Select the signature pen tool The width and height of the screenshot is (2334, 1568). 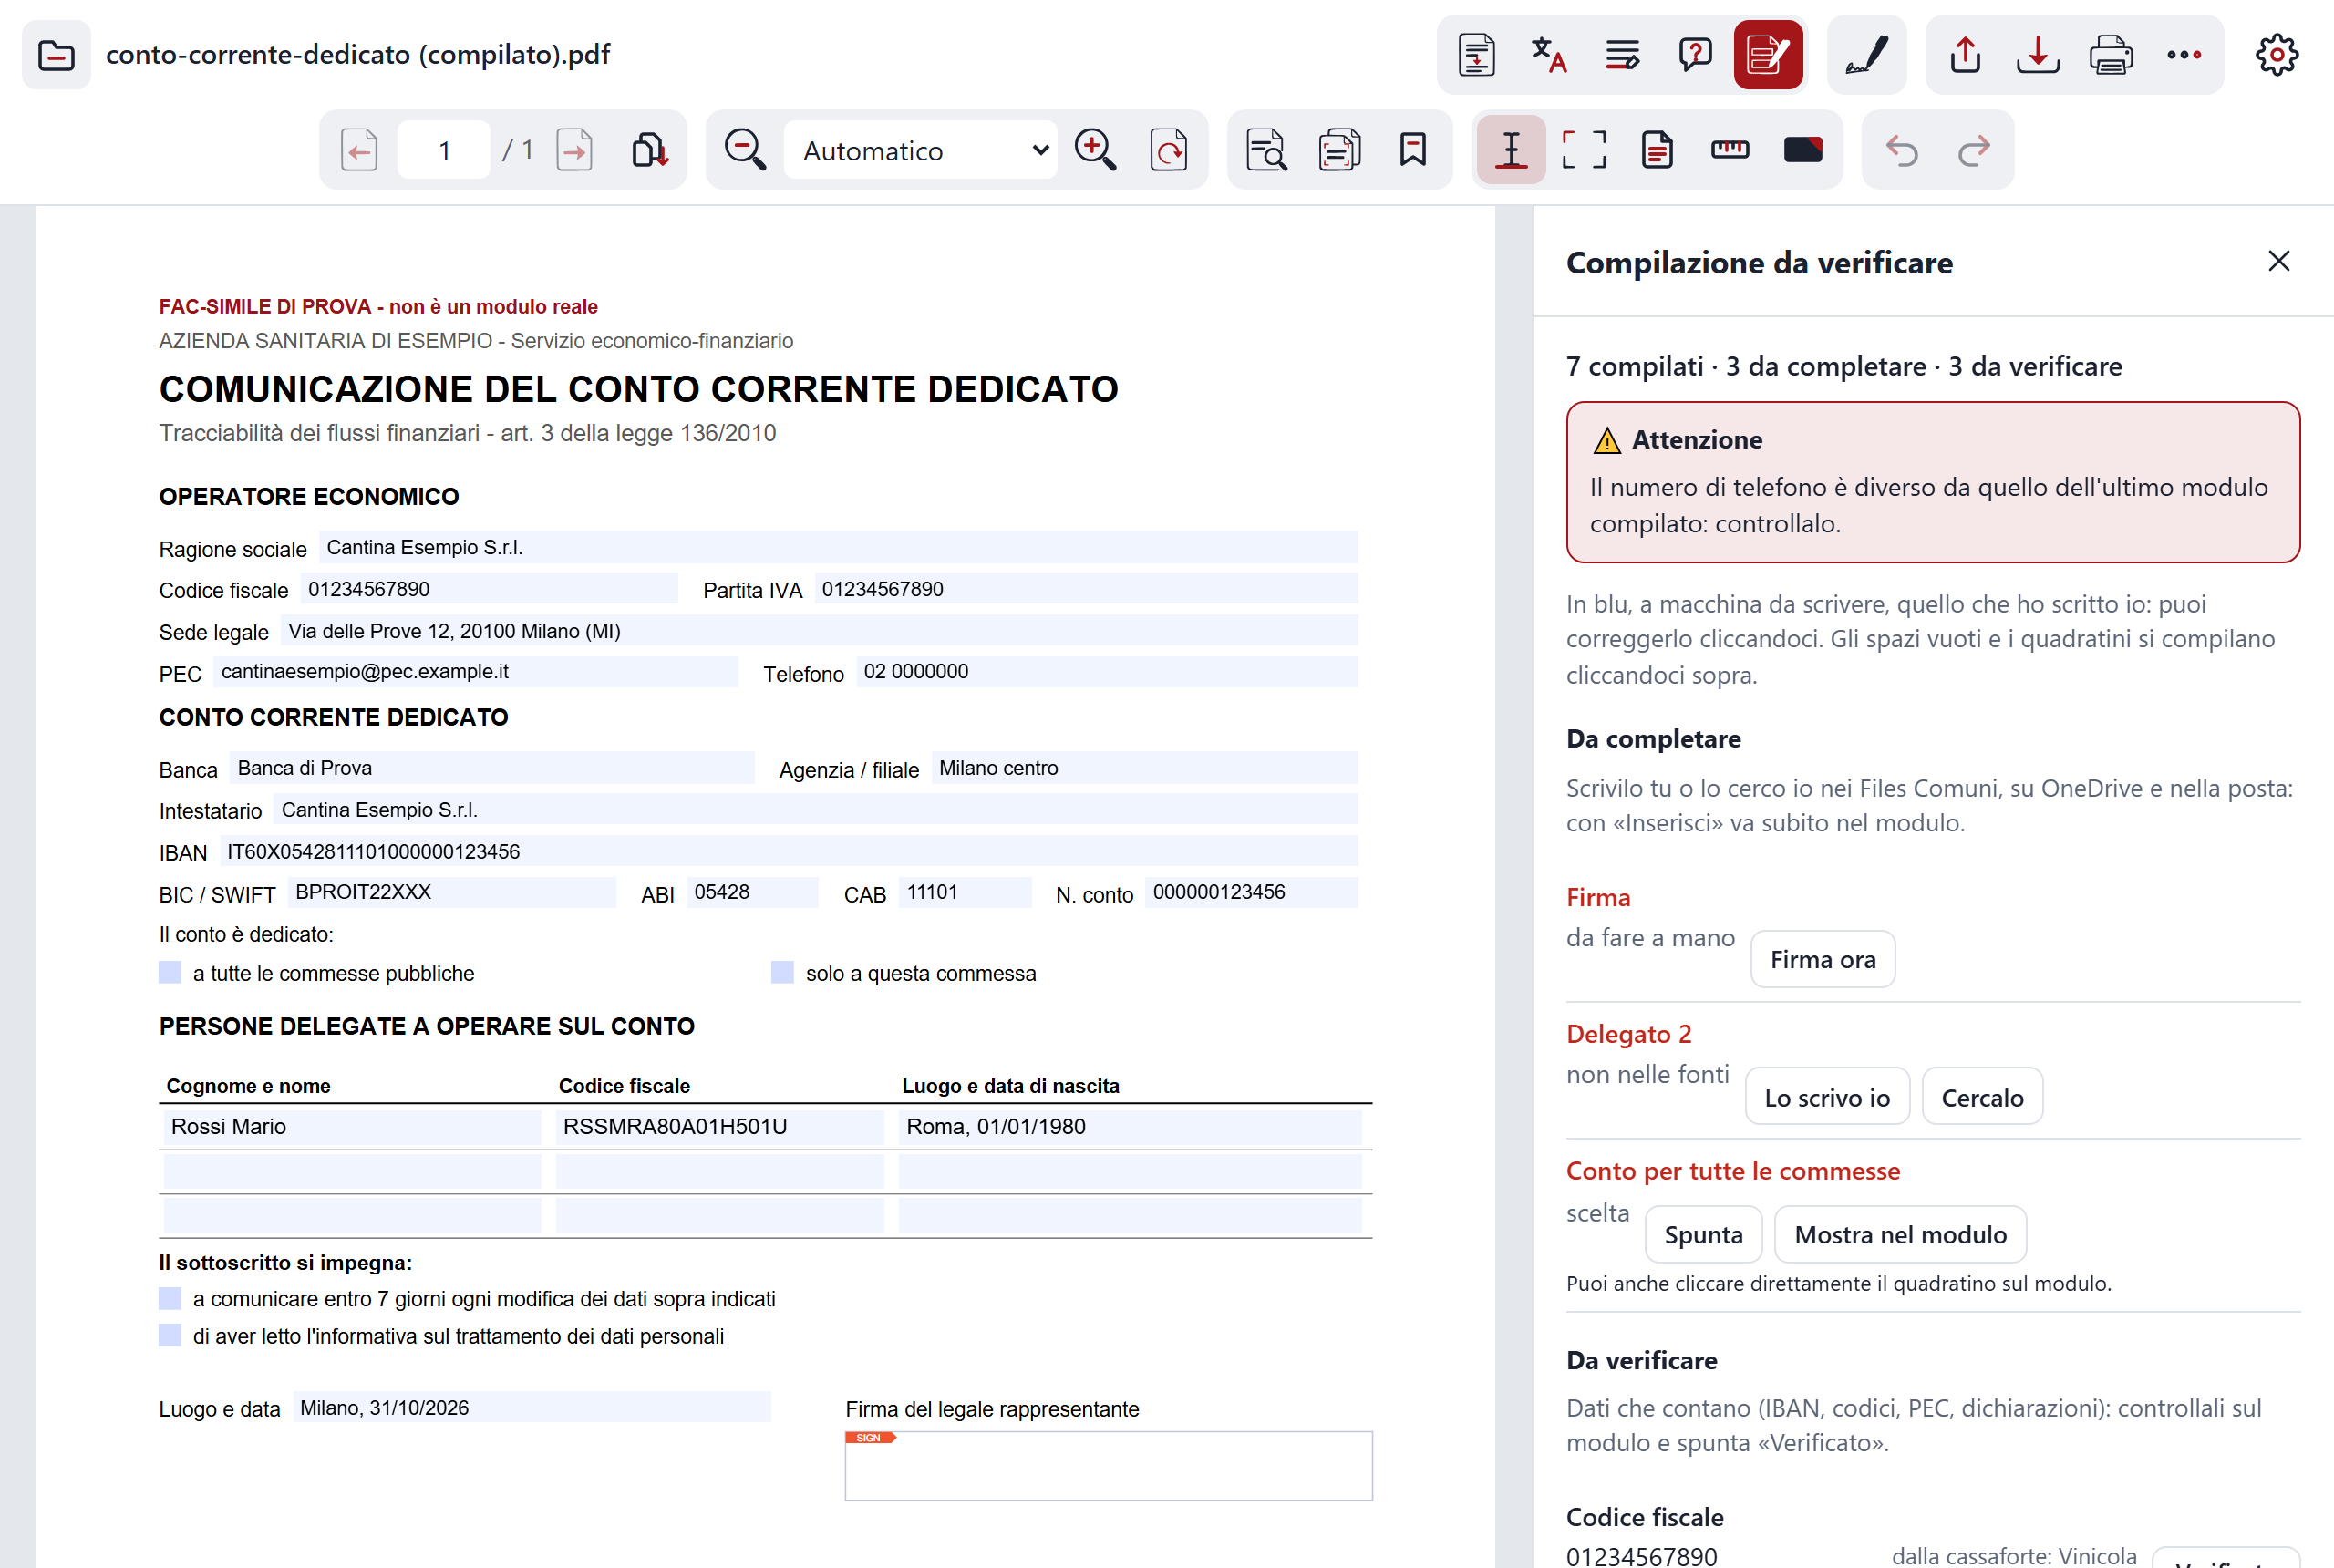click(x=1866, y=55)
